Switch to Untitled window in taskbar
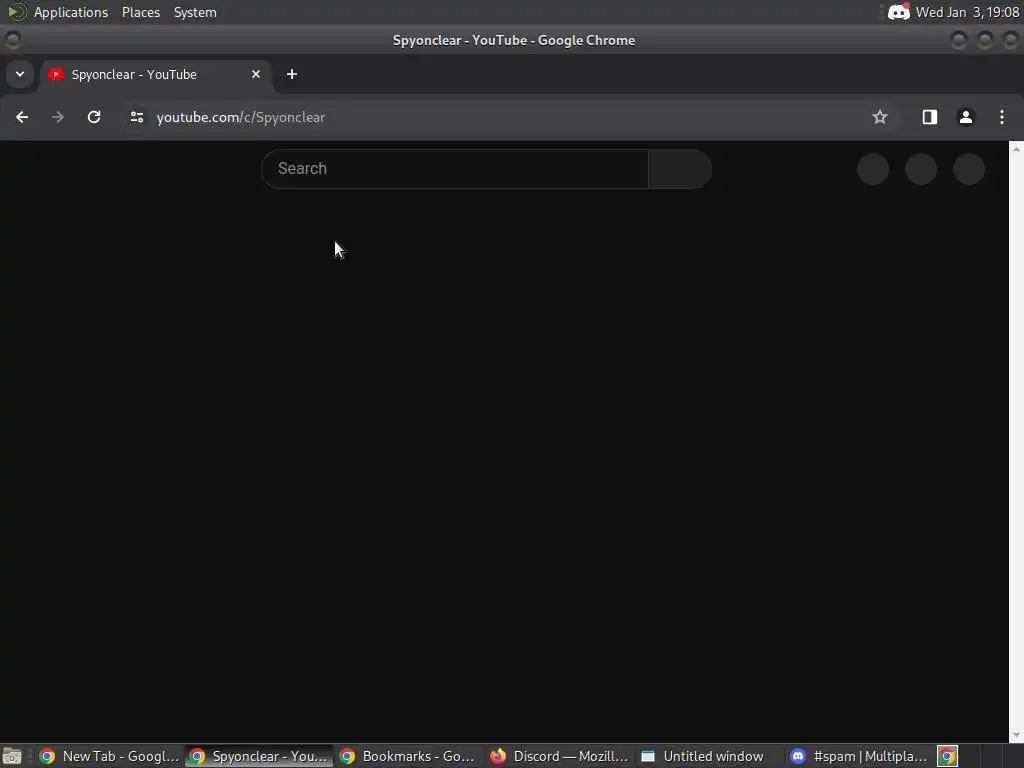 [x=709, y=756]
